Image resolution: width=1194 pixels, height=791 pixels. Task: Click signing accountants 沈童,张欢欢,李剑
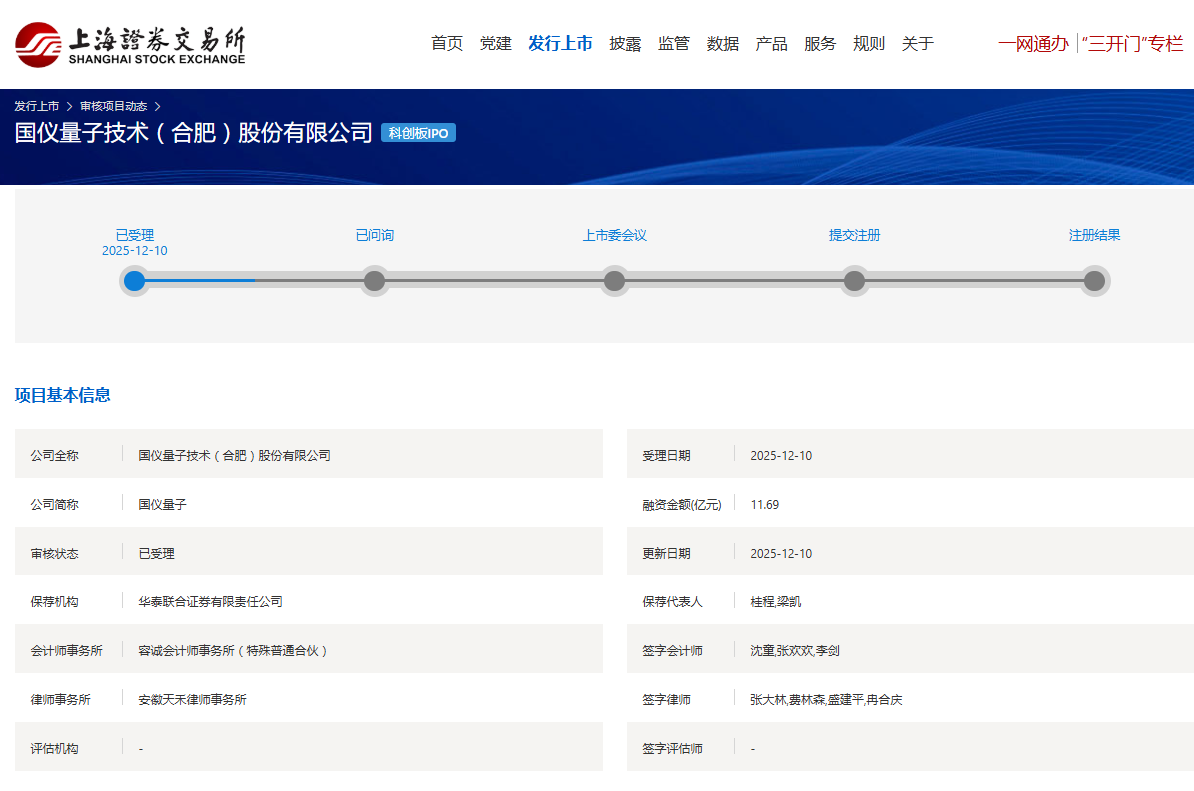[795, 650]
